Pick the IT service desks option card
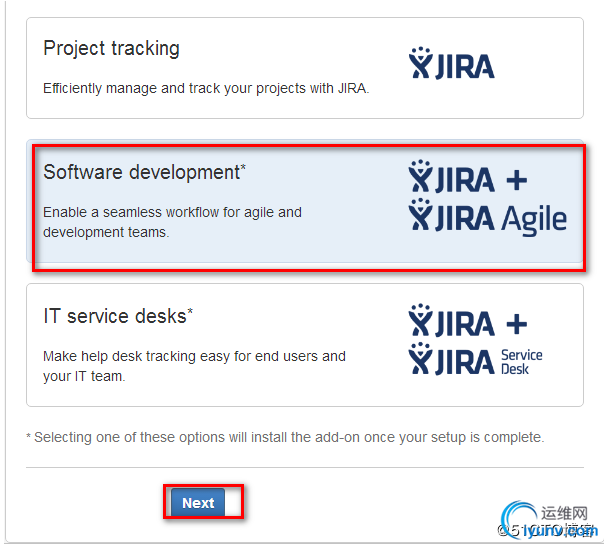Viewport: 604px width, 547px height. click(305, 345)
